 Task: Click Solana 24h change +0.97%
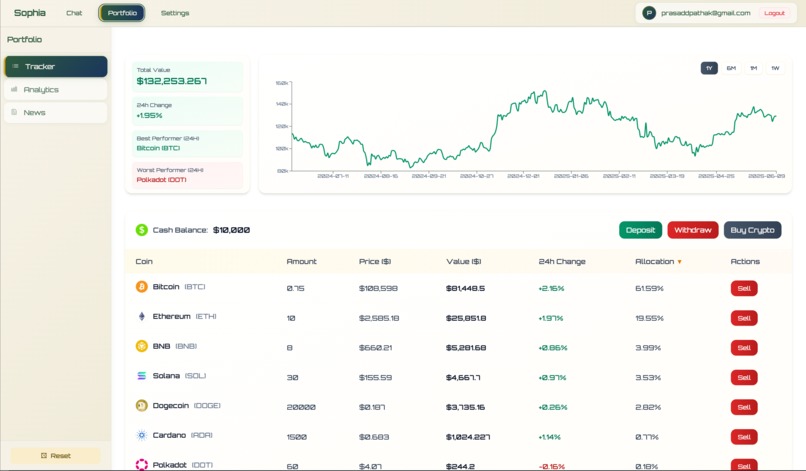click(552, 377)
